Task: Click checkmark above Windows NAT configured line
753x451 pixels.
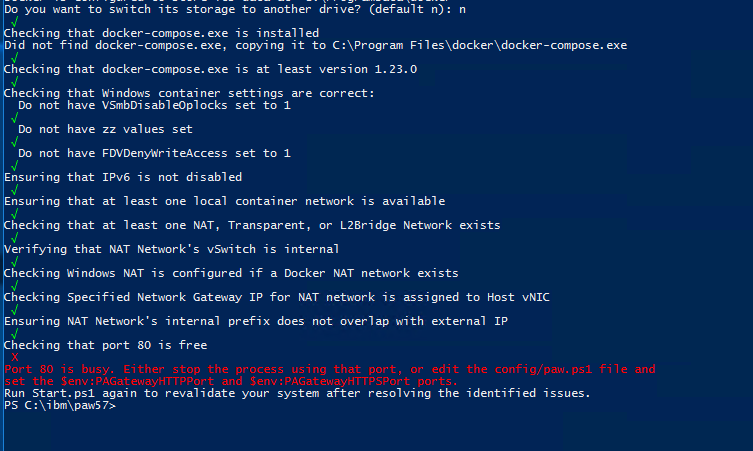Action: [14, 262]
